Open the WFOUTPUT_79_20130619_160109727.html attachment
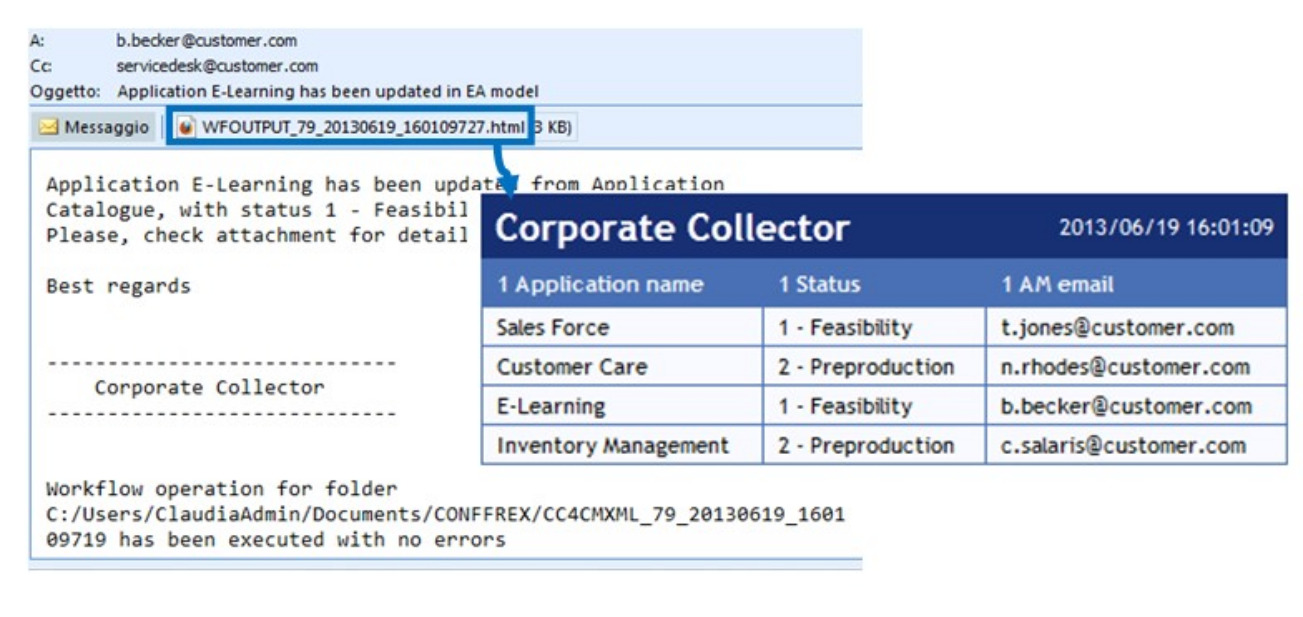1303x617 pixels. [363, 128]
